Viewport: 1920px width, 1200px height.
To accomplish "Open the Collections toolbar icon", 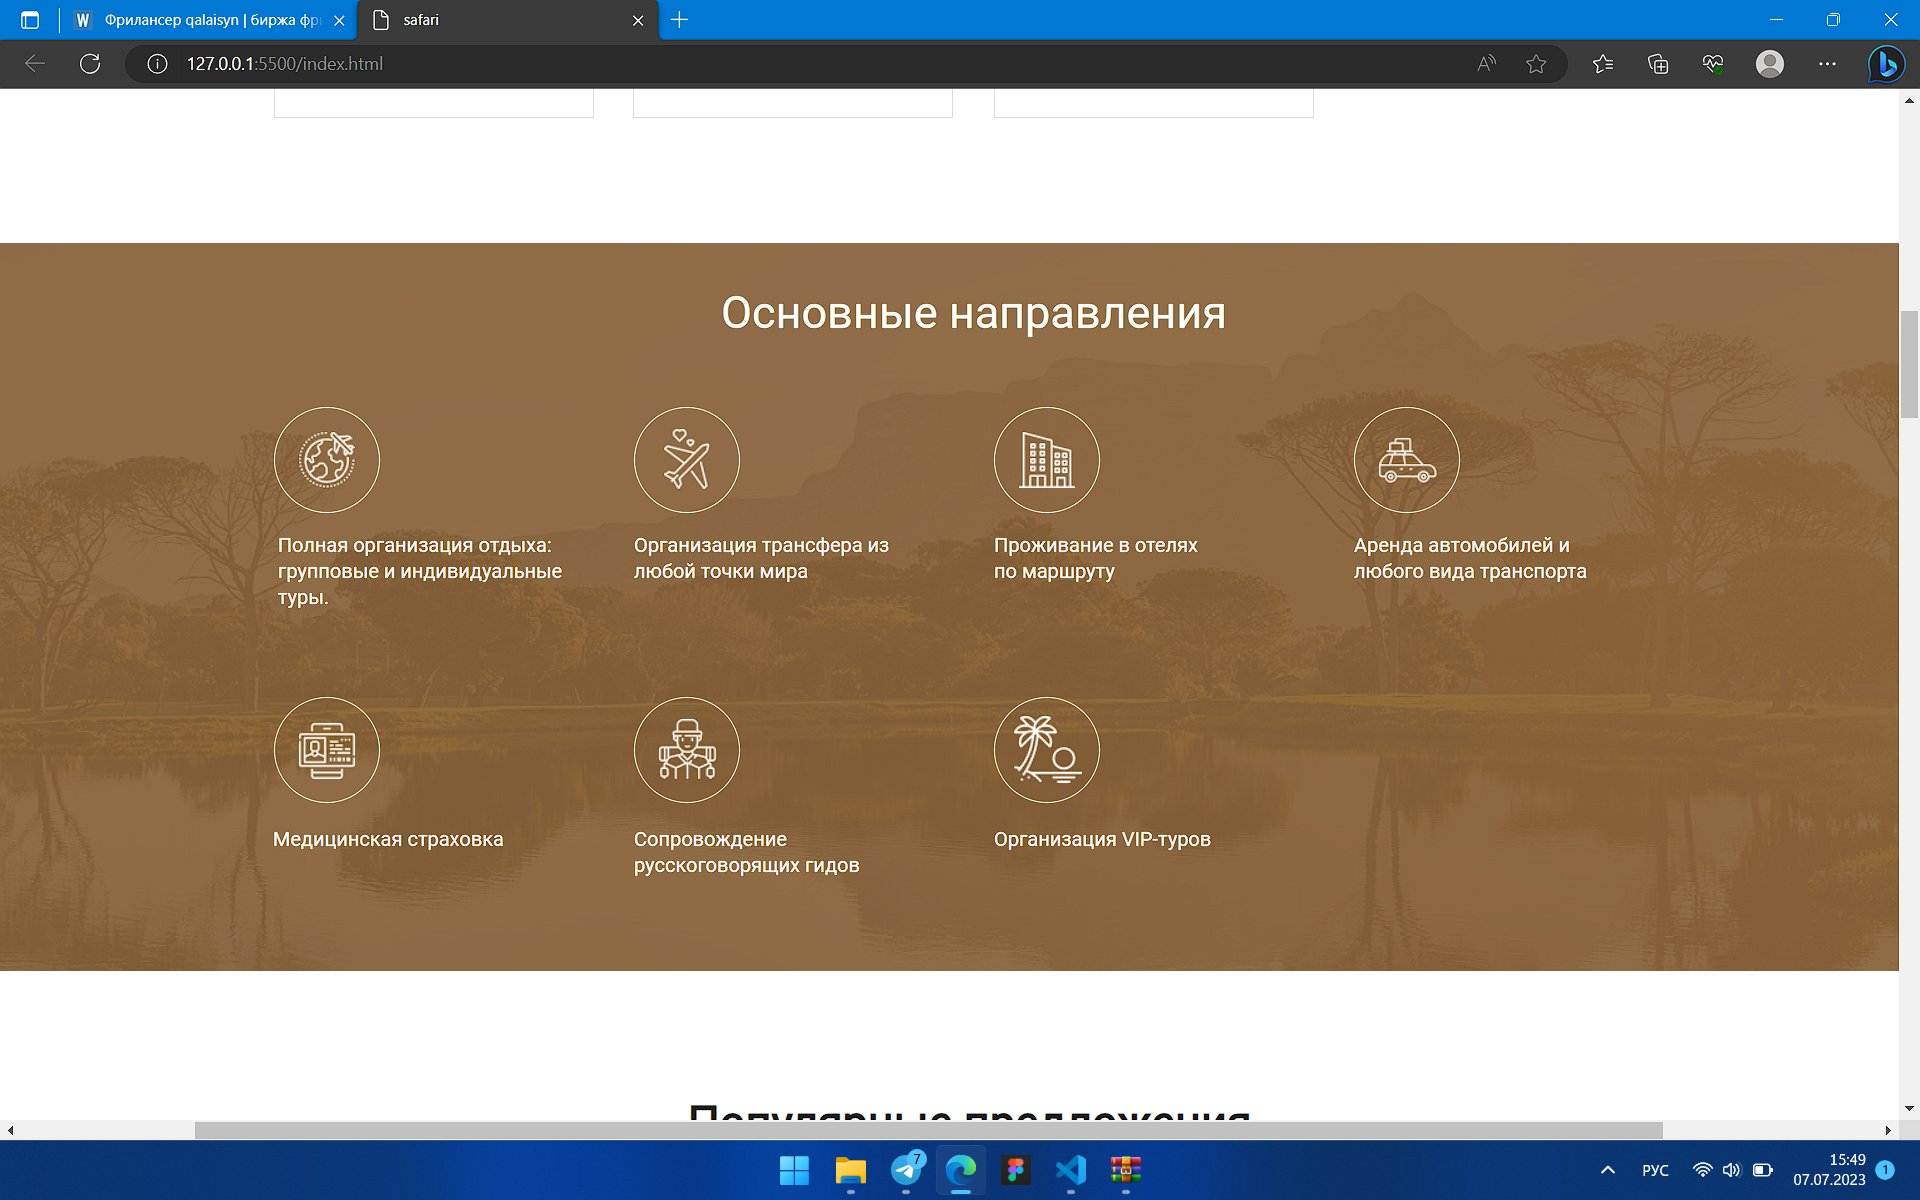I will click(1658, 64).
